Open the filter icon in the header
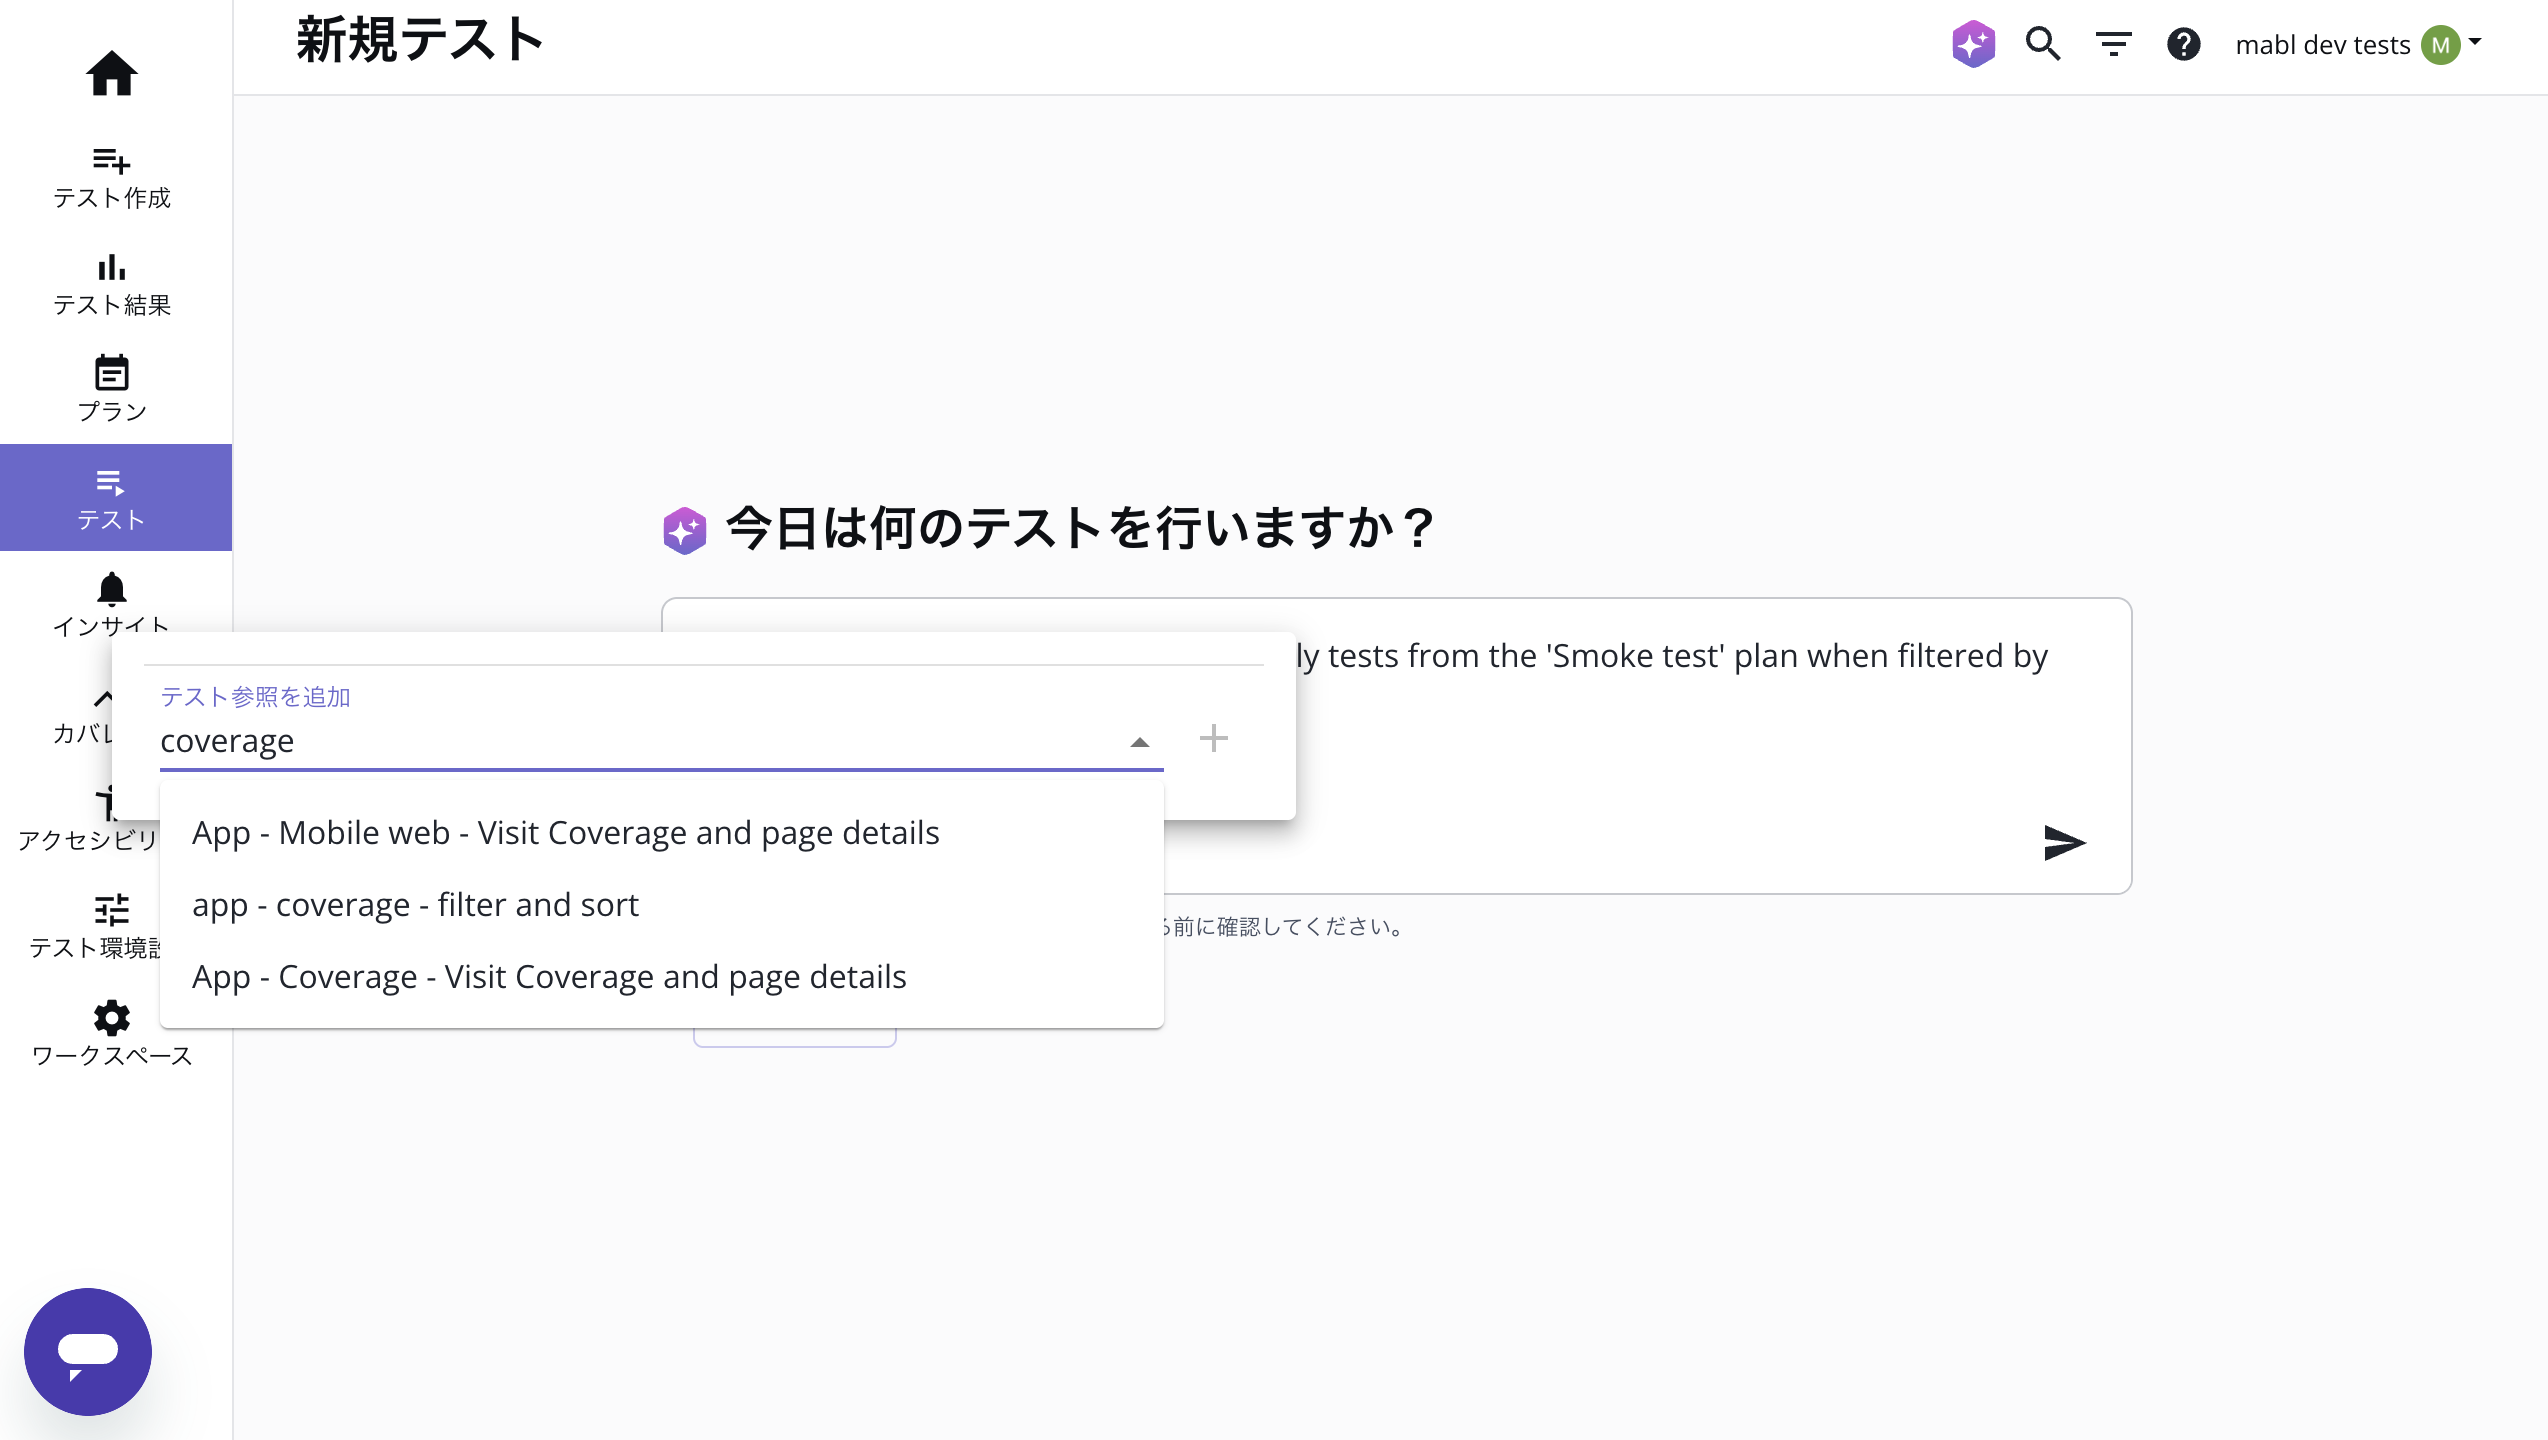 coord(2113,44)
